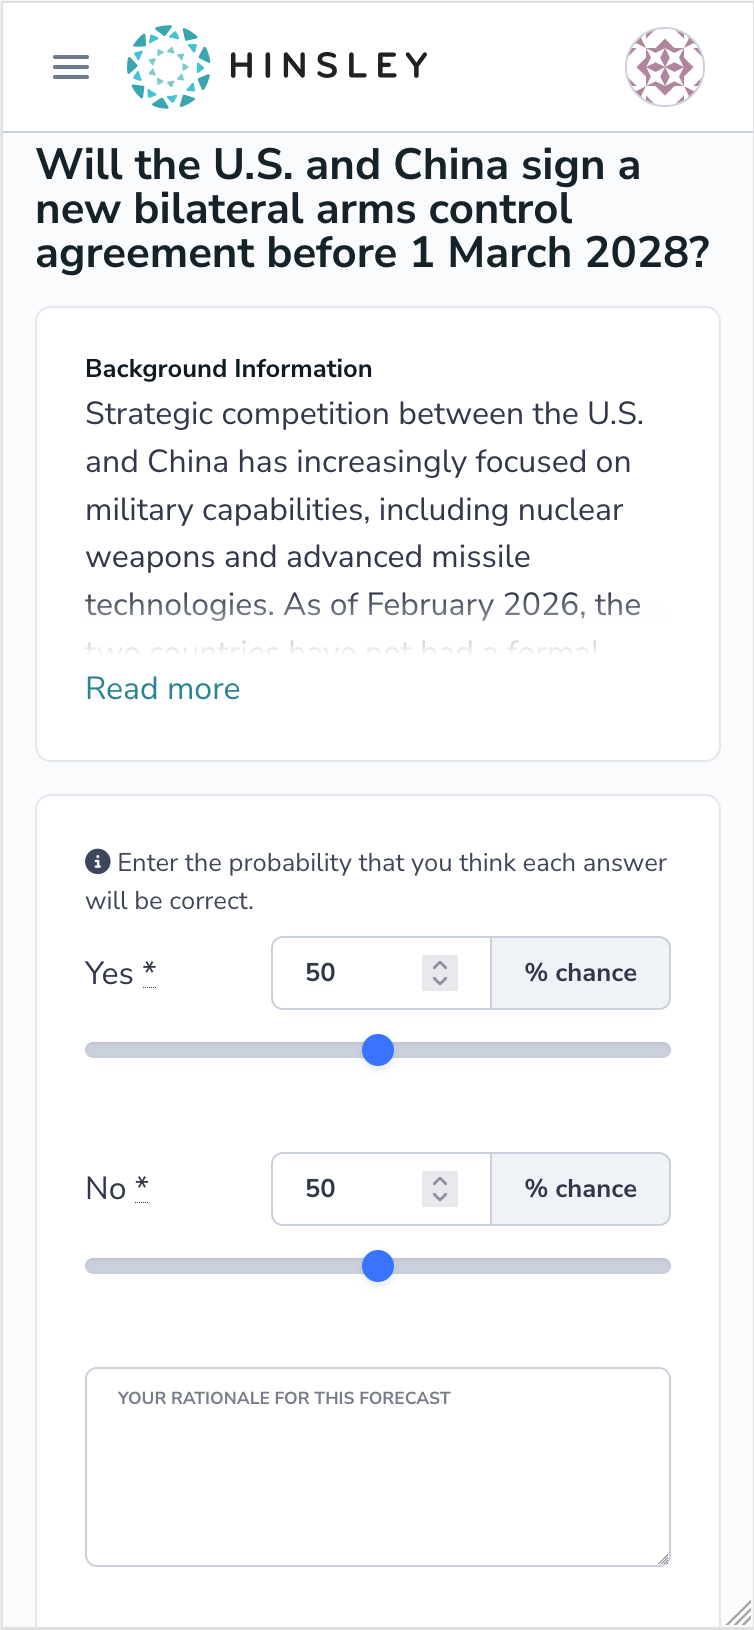Click the stepper arrows beside the No value
Screen dimensions: 754x1630
click(x=438, y=1188)
